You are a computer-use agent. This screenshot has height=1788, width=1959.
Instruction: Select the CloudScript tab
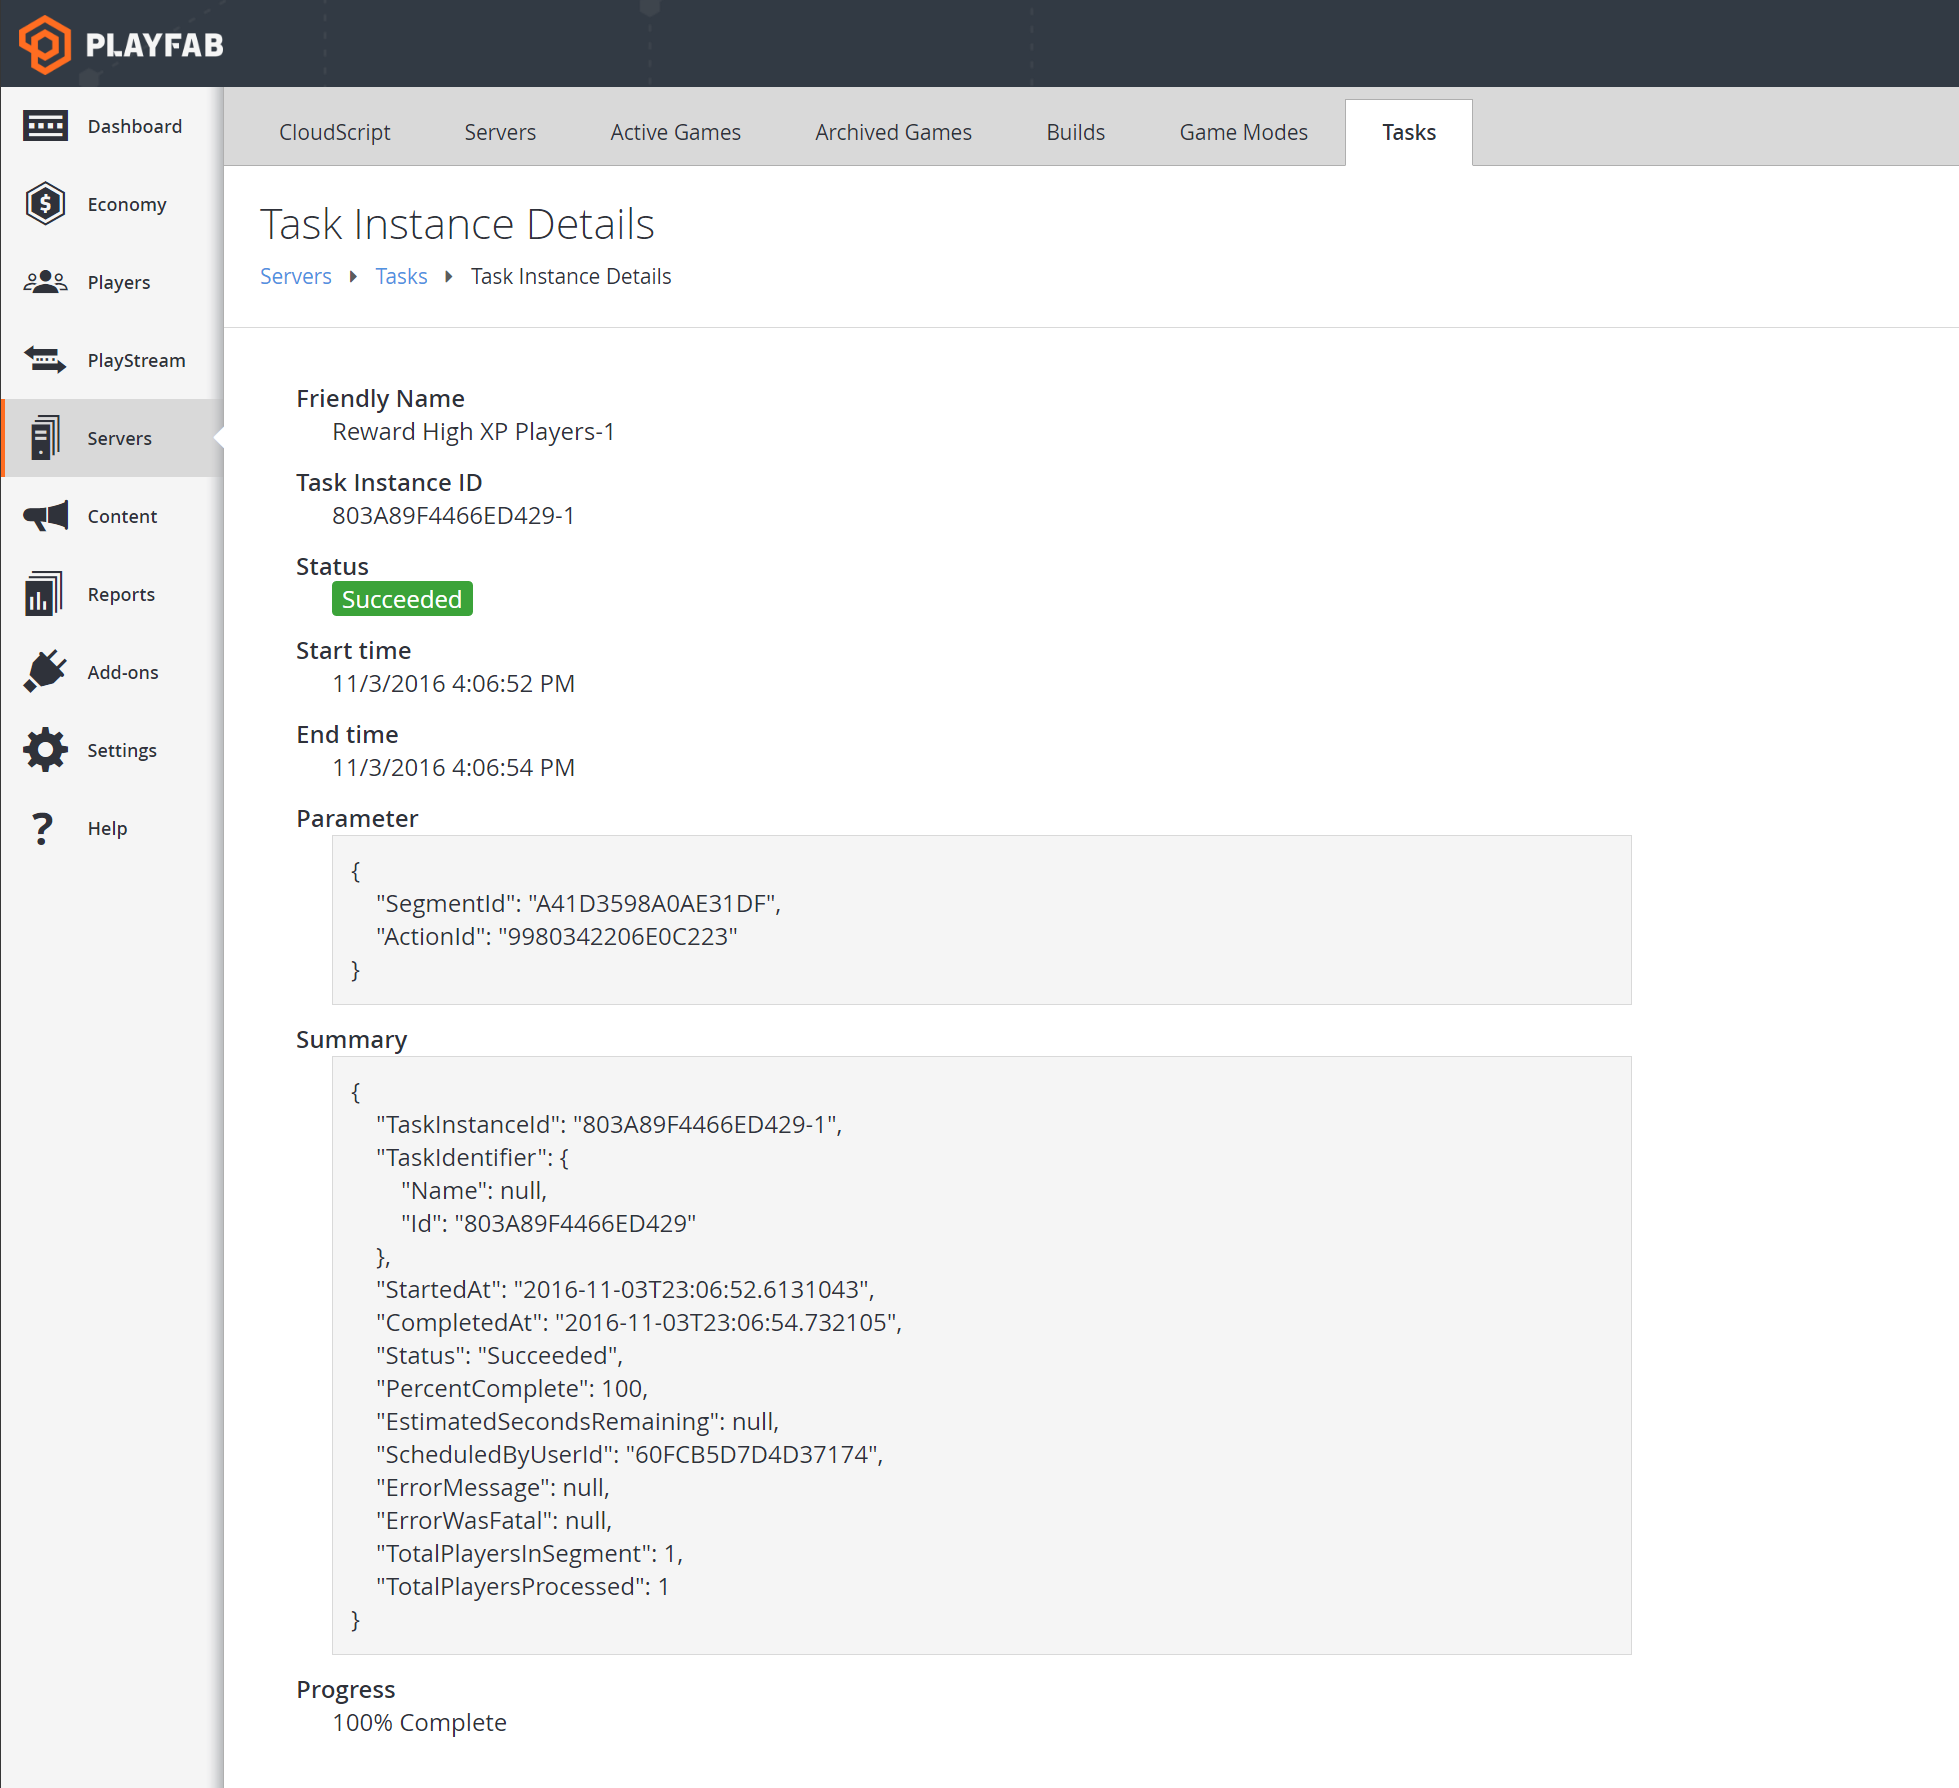334,130
